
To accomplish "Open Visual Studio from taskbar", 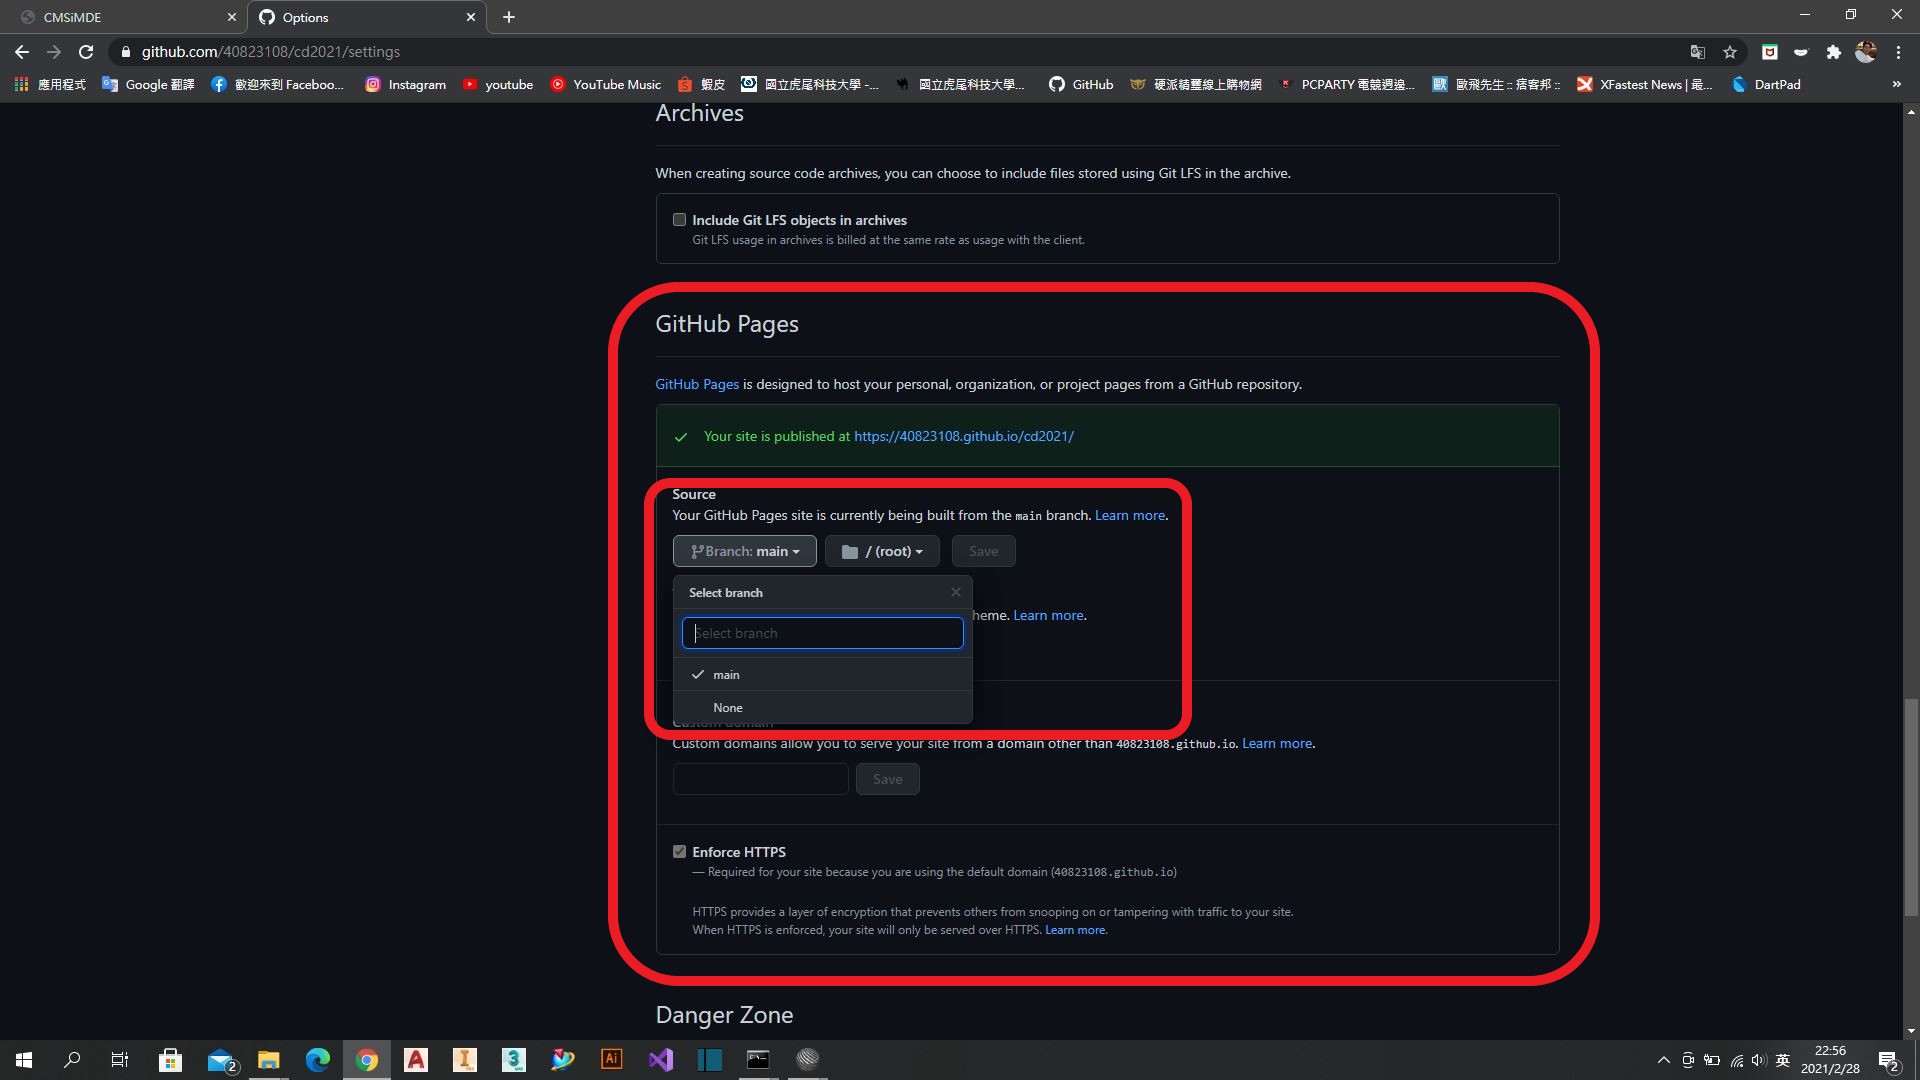I will (x=660, y=1060).
